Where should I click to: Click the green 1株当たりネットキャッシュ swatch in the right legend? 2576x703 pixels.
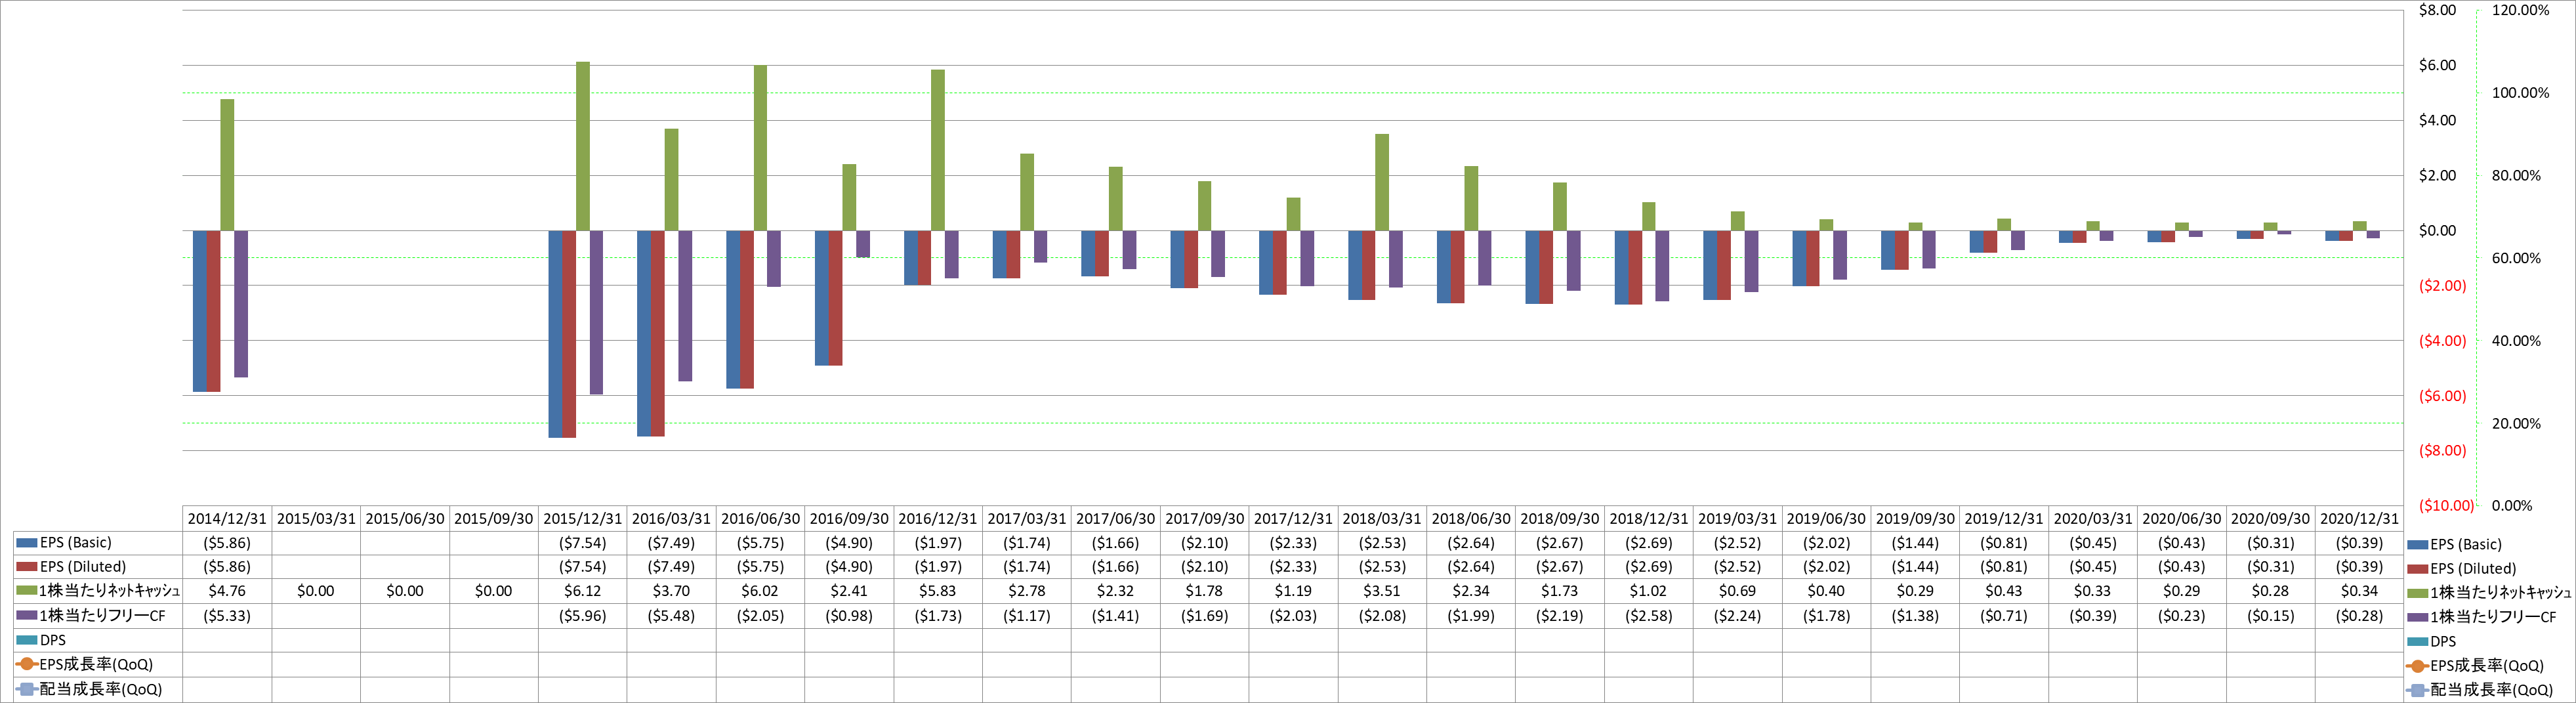[2418, 593]
